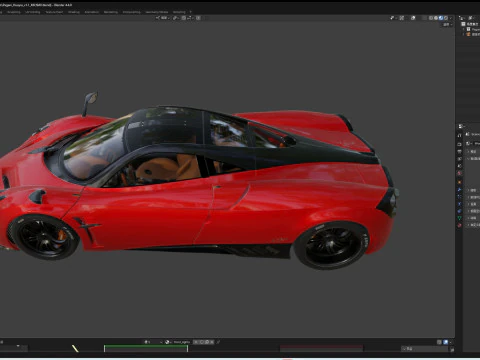
Task: Open the properties editor type selector
Action: coord(461,126)
